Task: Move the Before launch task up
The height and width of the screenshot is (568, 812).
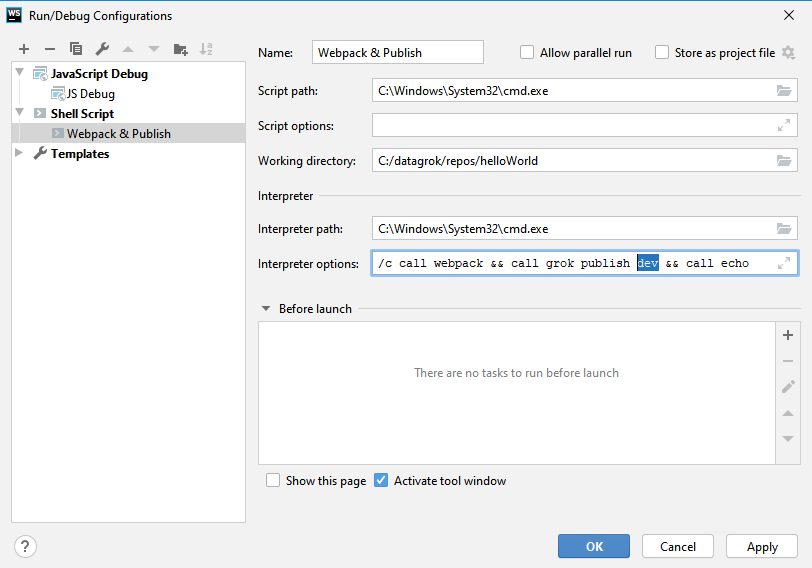Action: 788,413
